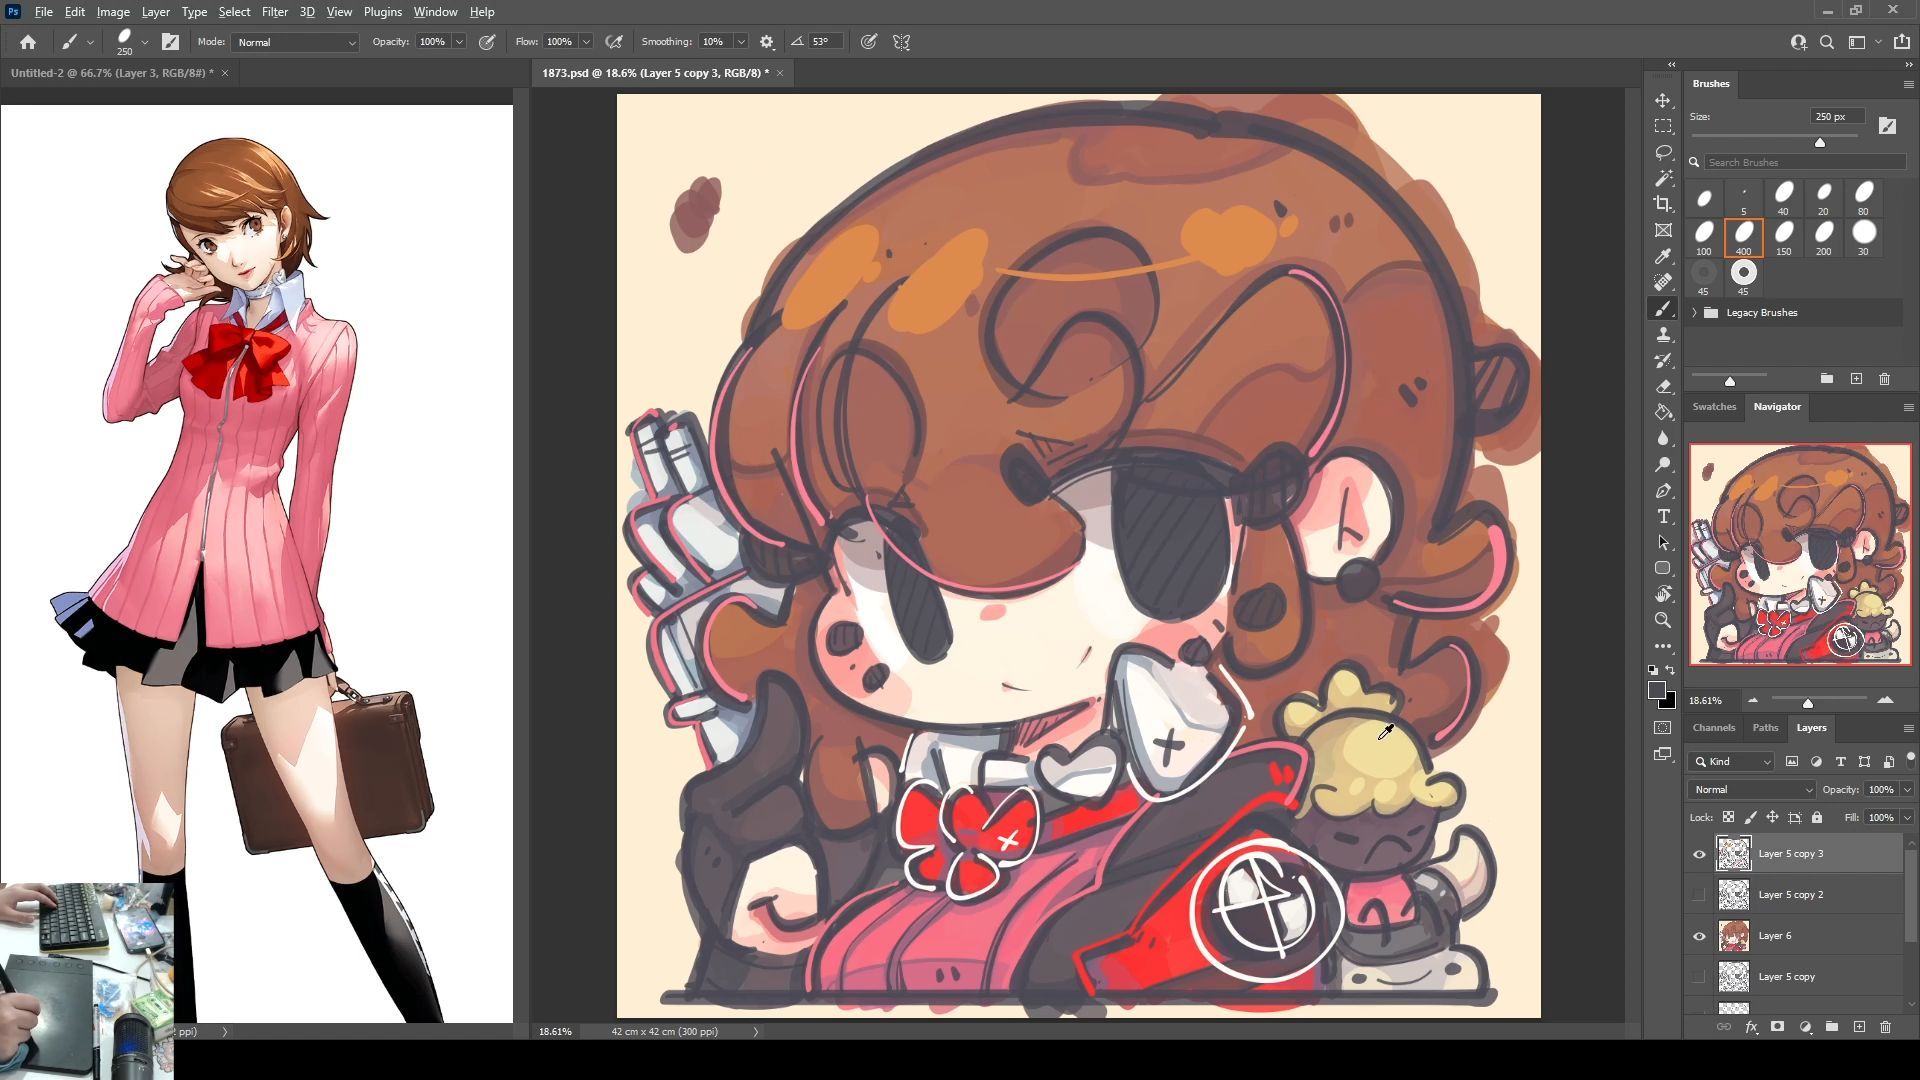Select the Move tool
Screen dimensions: 1920x1080
pyautogui.click(x=1663, y=100)
